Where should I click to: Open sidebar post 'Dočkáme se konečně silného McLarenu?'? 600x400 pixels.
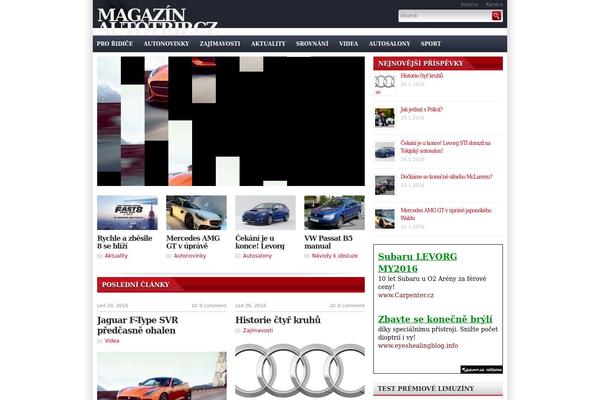click(x=447, y=177)
